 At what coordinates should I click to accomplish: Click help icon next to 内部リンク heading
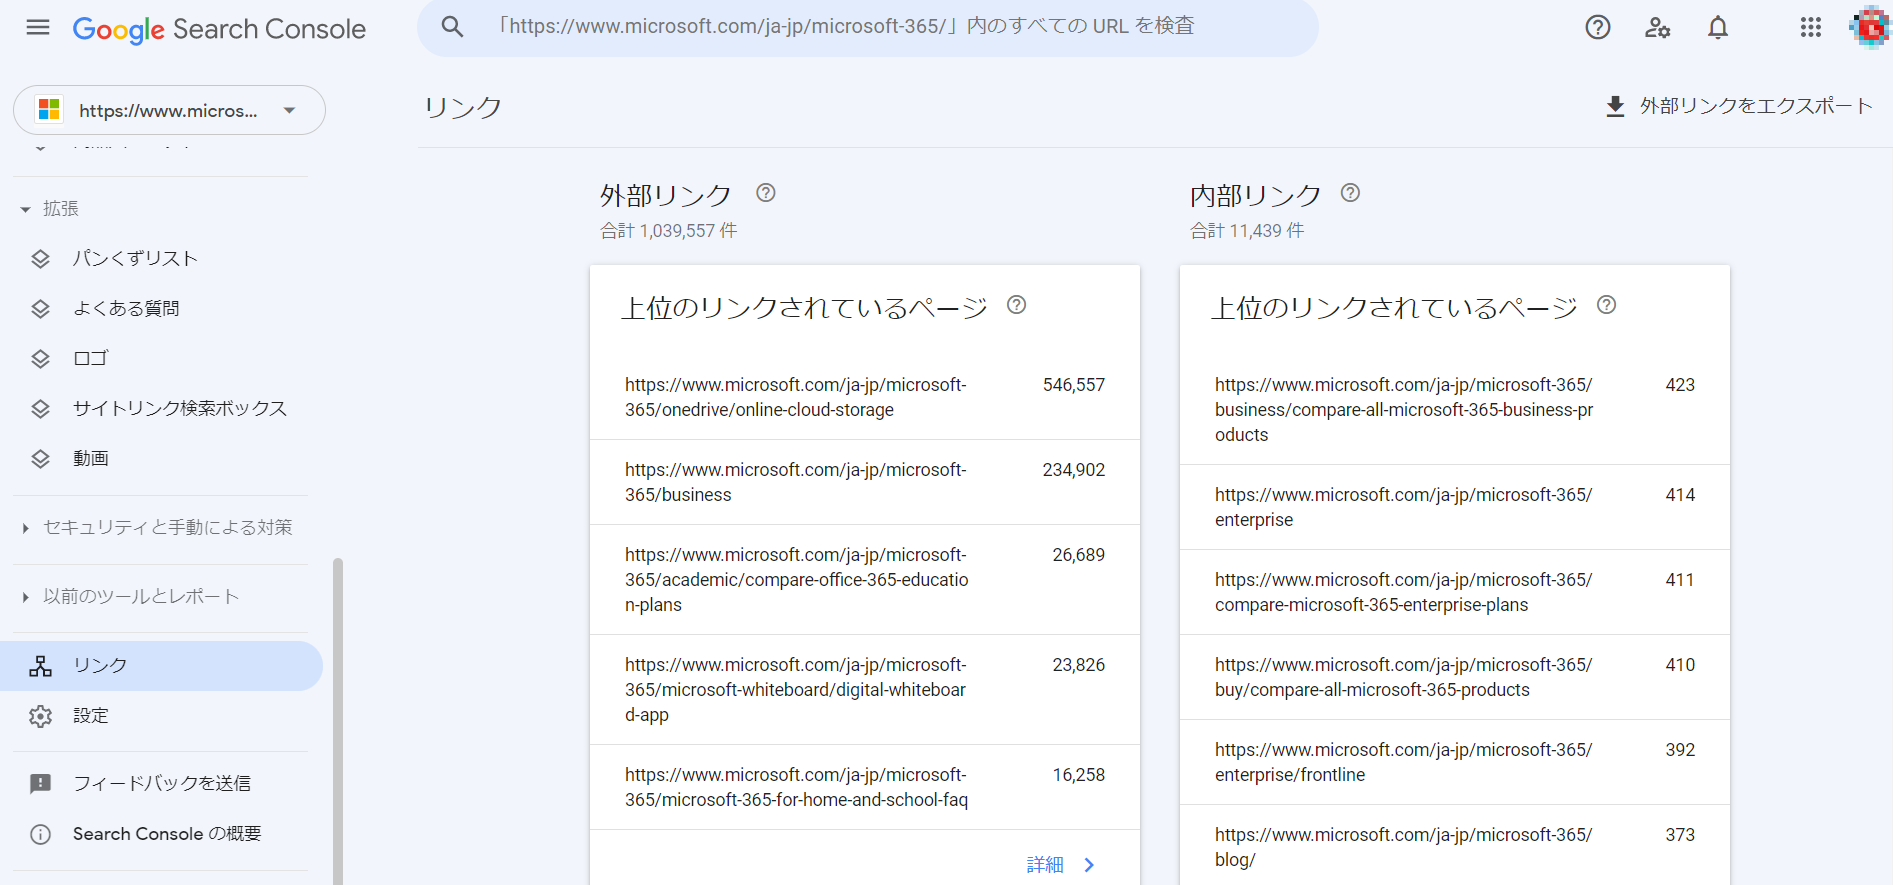(x=1350, y=193)
